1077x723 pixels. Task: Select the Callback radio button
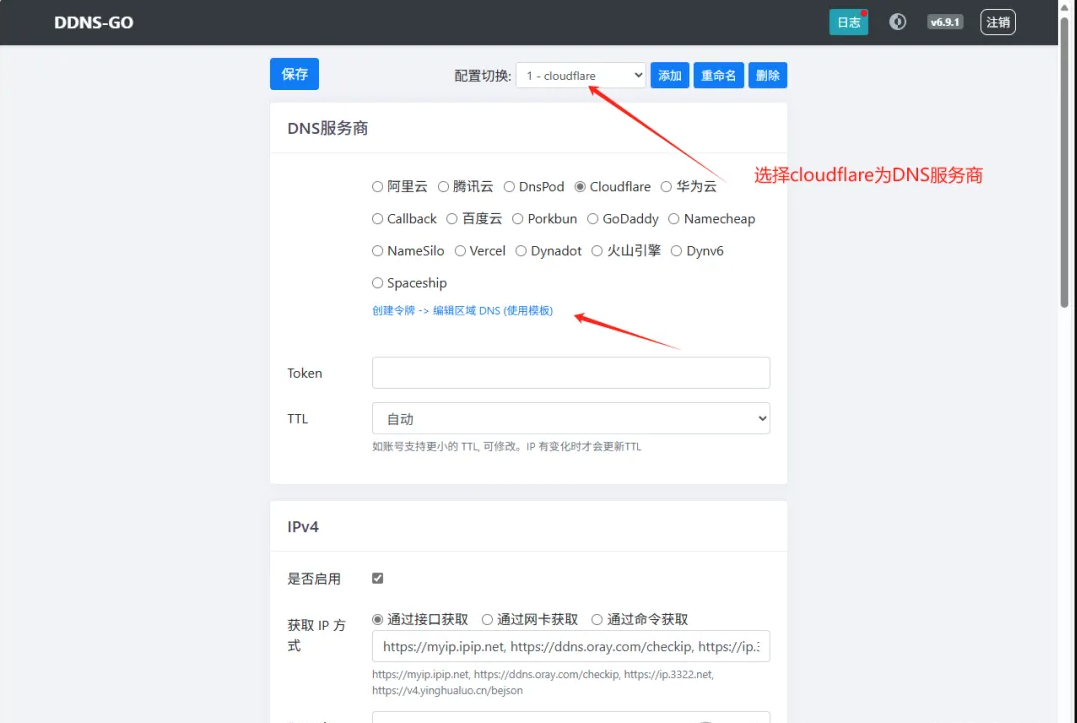click(x=377, y=219)
